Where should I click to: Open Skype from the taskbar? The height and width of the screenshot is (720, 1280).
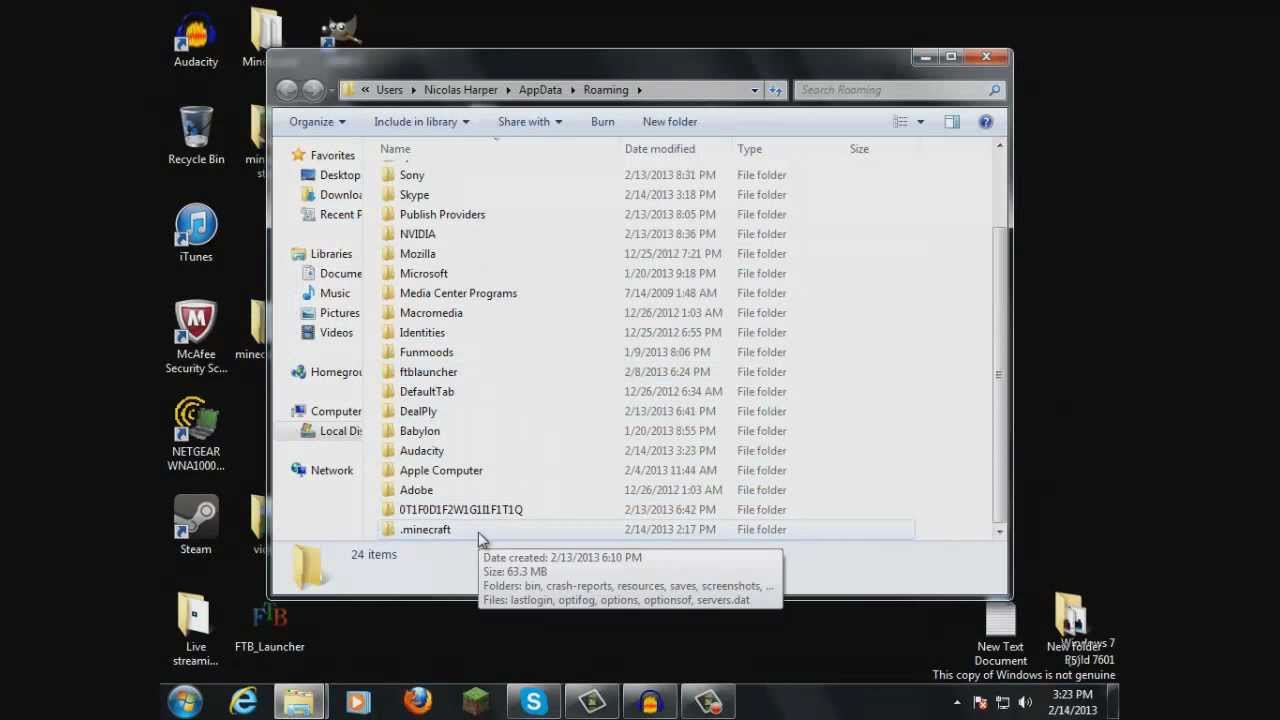tap(533, 702)
